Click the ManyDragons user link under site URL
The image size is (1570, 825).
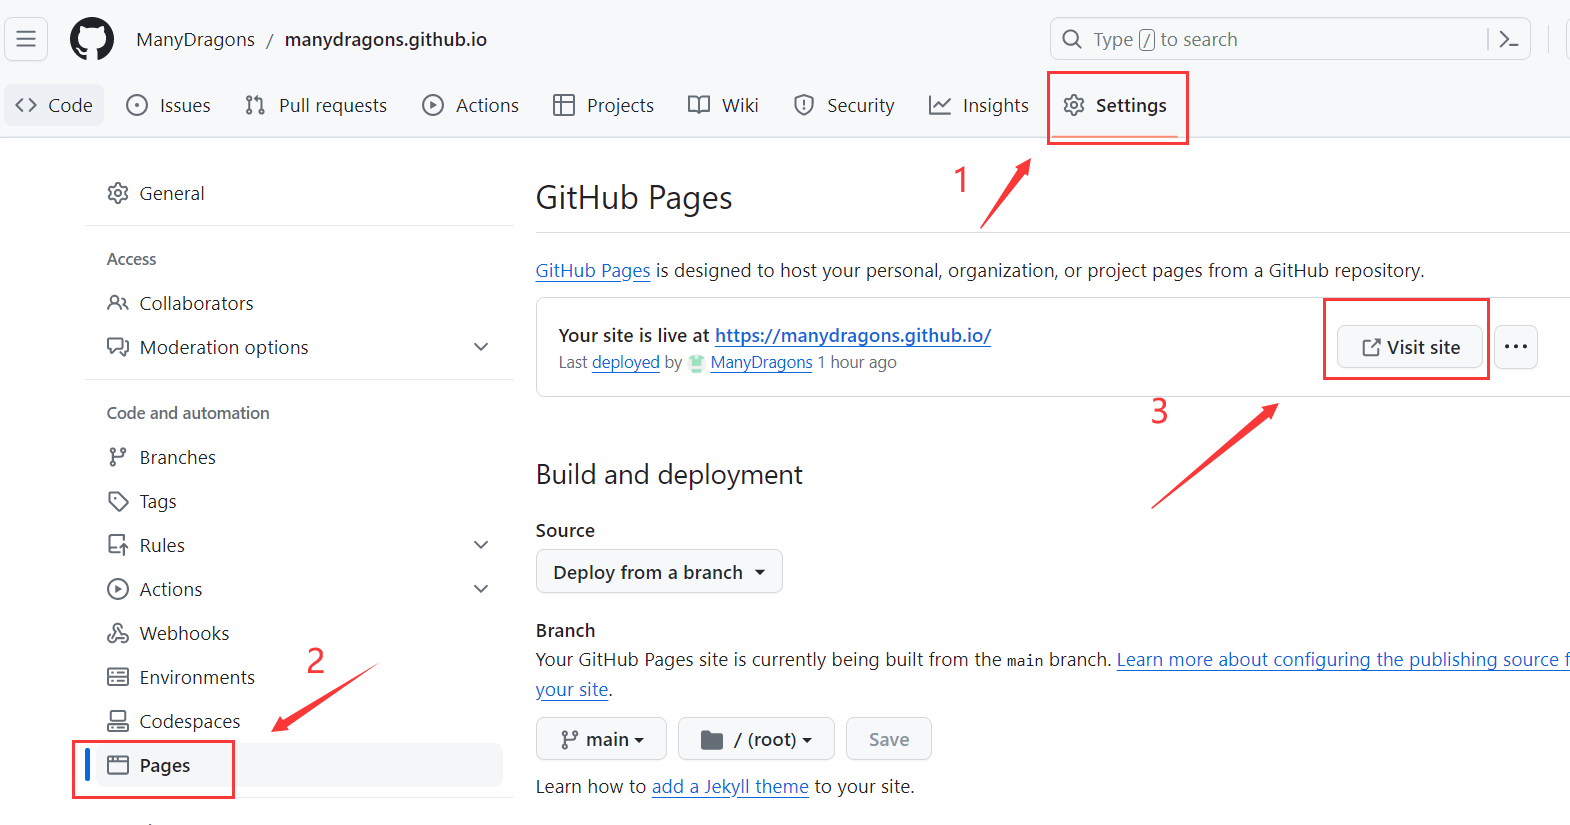coord(761,362)
